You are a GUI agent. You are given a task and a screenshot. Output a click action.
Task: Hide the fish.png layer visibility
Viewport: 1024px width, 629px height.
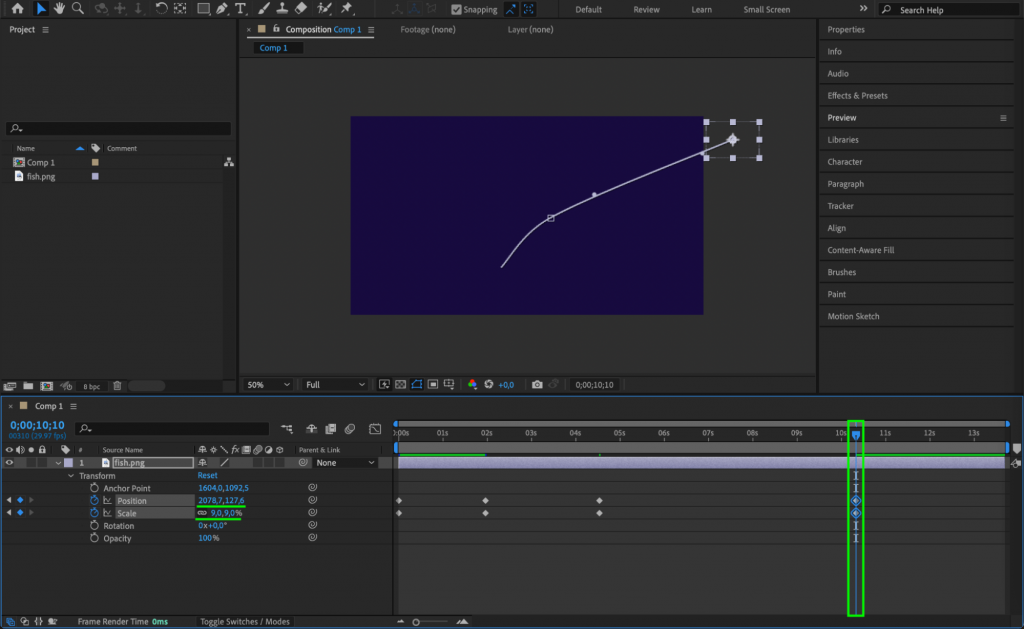(8, 462)
